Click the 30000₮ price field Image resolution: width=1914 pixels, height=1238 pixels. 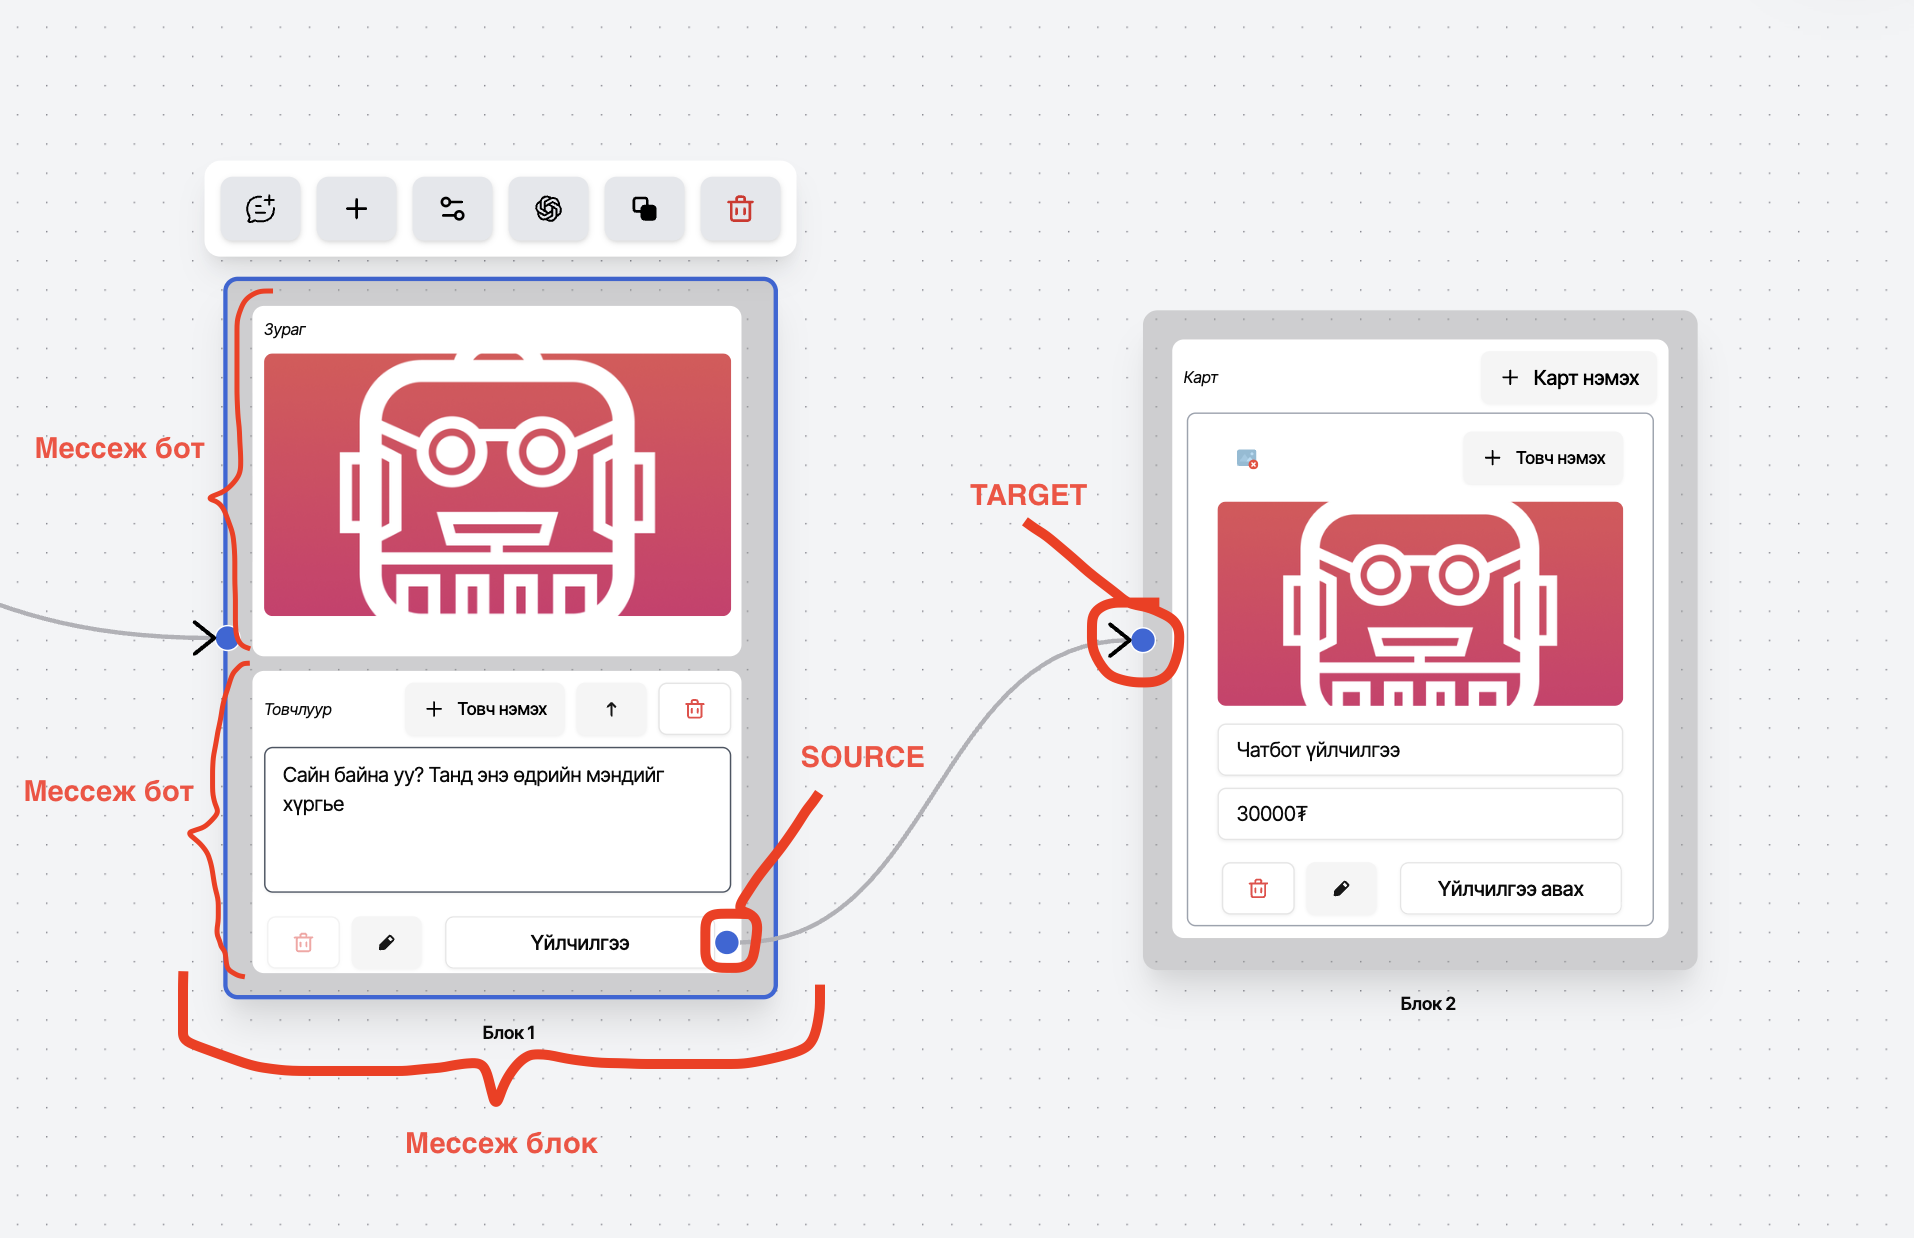coord(1419,814)
